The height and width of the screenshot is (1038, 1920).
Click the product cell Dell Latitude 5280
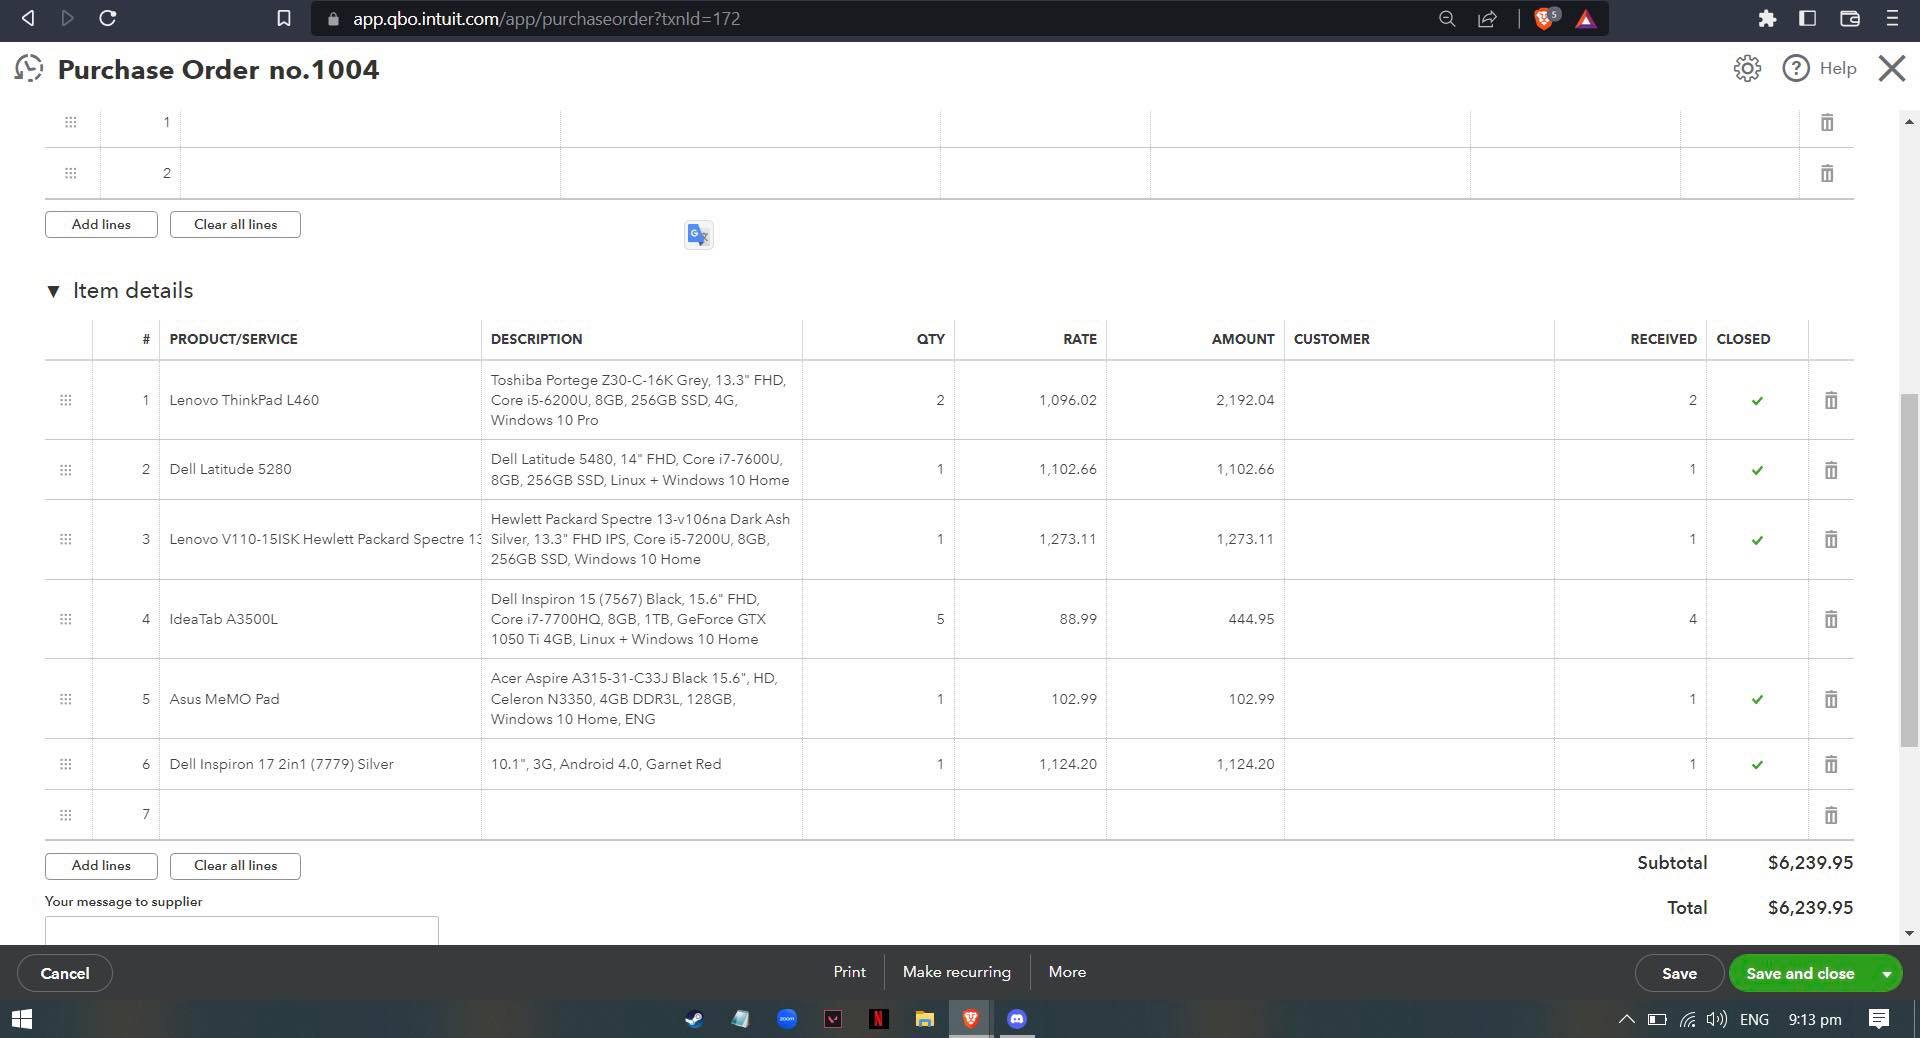[320, 469]
